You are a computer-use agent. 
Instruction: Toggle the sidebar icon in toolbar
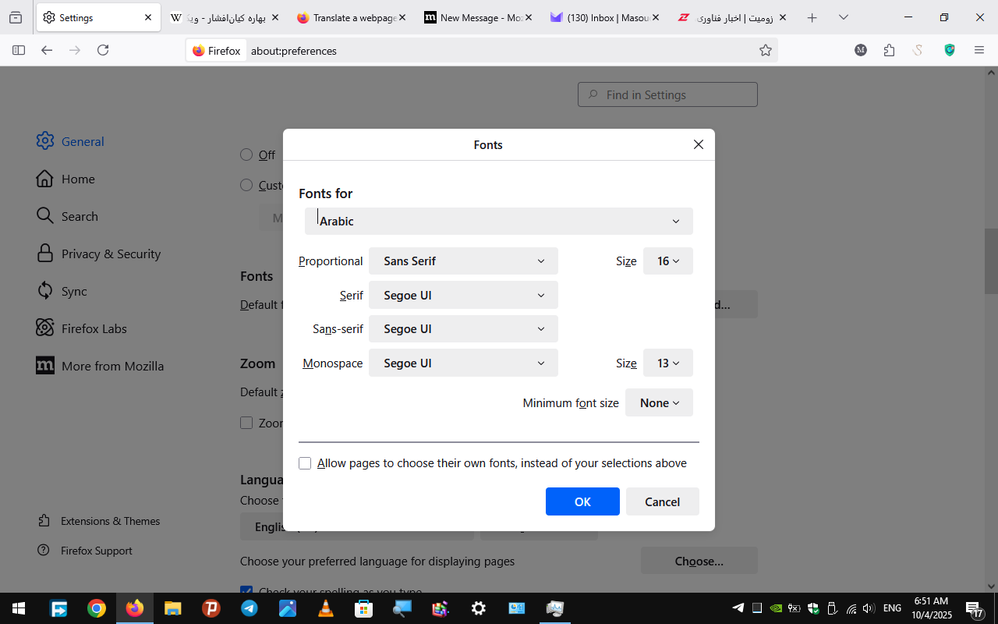(x=18, y=50)
